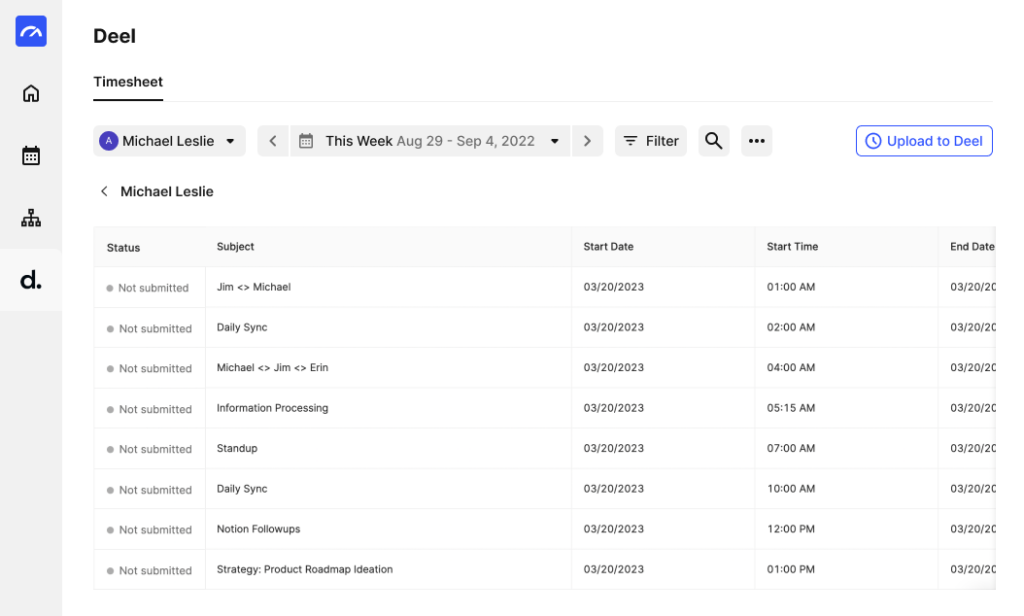Click back arrow beside Michael Leslie heading
Screen dimensions: 1024x616
[104, 191]
